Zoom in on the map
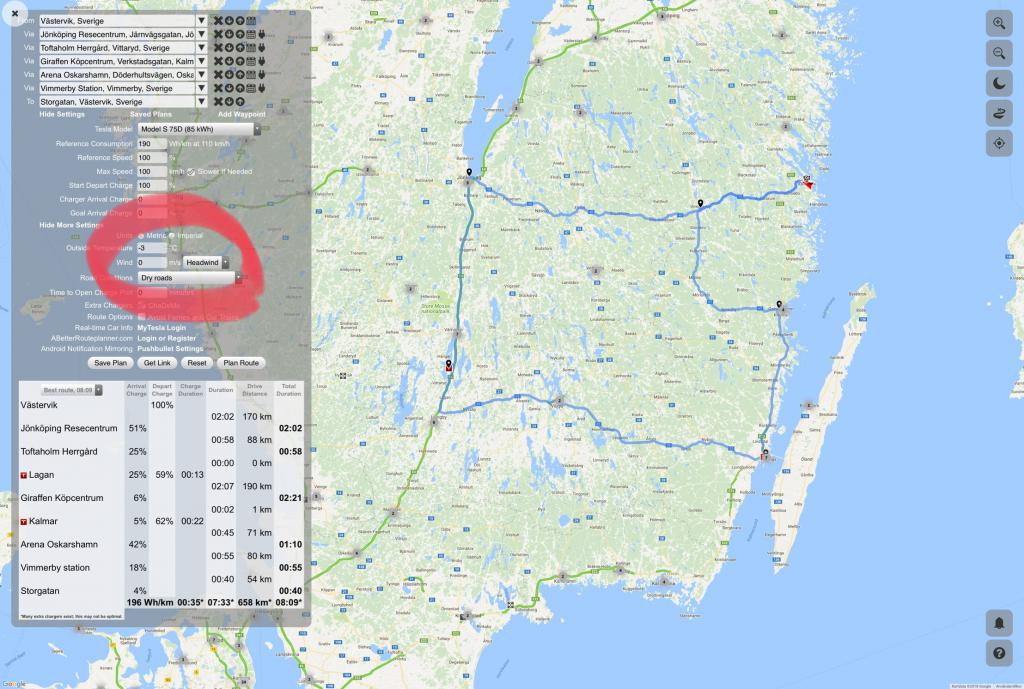Viewport: 1024px width, 689px height. tap(998, 22)
